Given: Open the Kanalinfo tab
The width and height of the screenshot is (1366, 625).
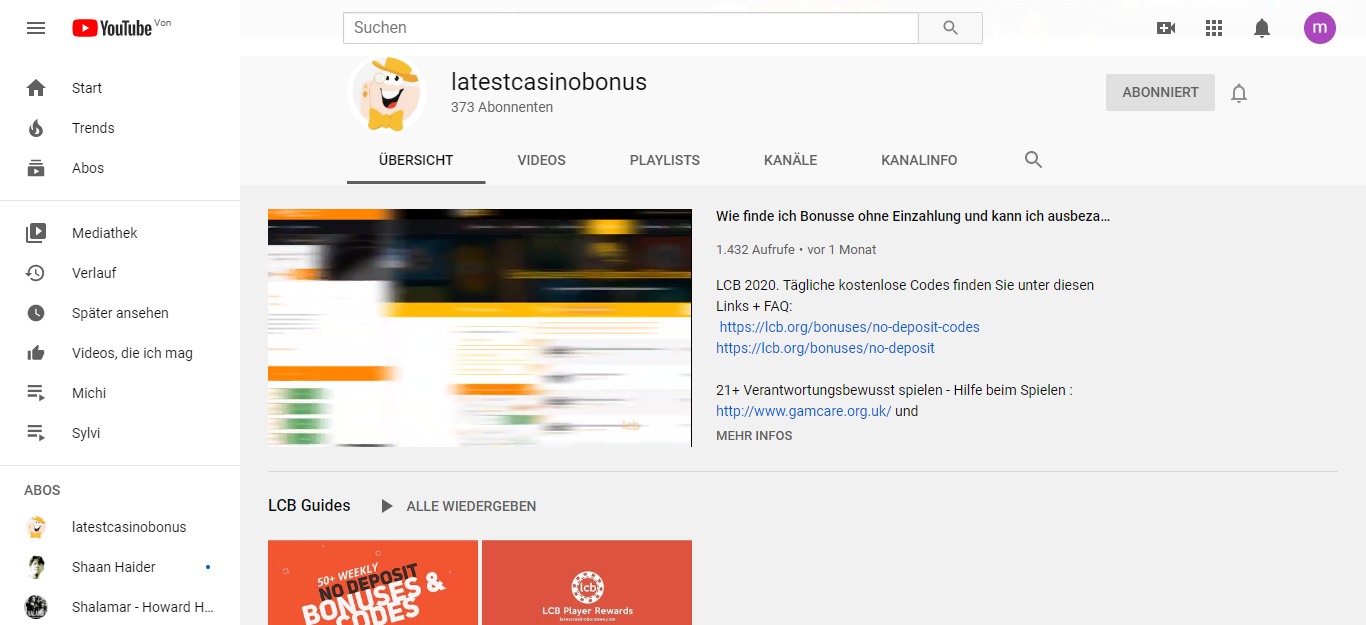Looking at the screenshot, I should click(x=919, y=160).
